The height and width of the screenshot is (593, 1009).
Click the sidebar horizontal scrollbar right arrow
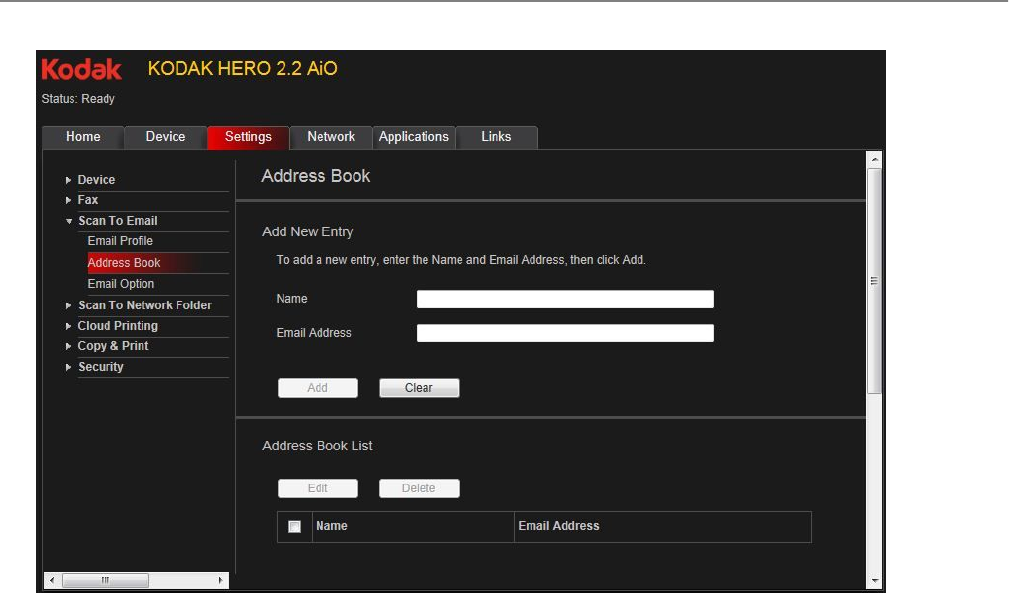[221, 580]
